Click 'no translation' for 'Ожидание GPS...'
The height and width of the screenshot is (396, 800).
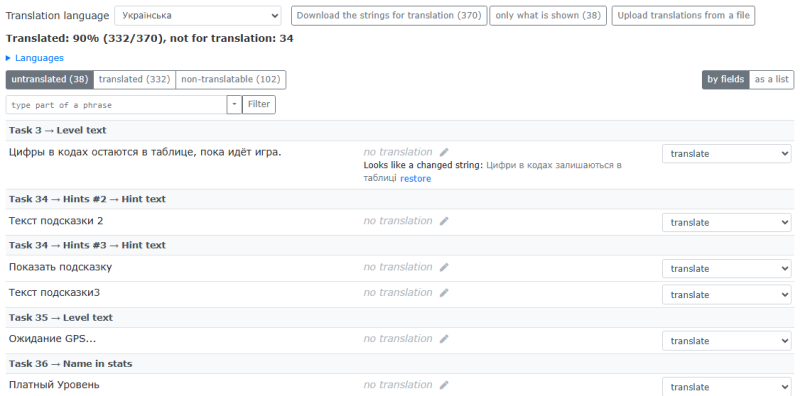point(397,339)
